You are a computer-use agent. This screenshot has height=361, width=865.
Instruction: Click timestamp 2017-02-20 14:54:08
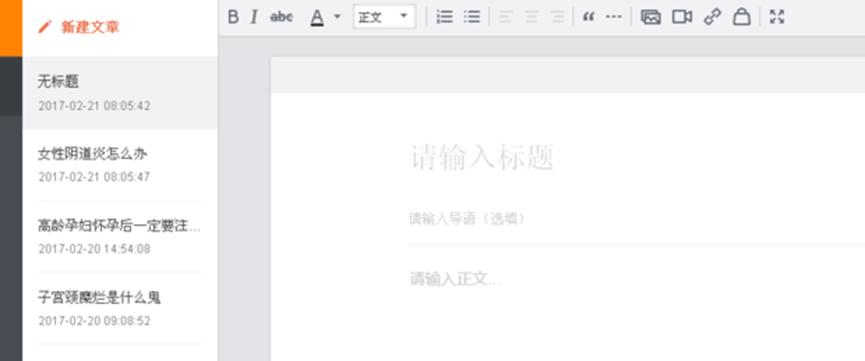pos(94,249)
